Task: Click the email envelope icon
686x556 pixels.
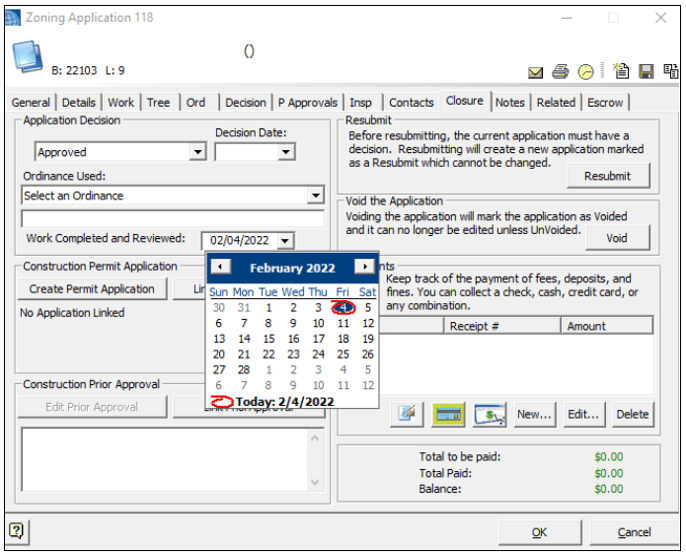Action: coord(536,72)
